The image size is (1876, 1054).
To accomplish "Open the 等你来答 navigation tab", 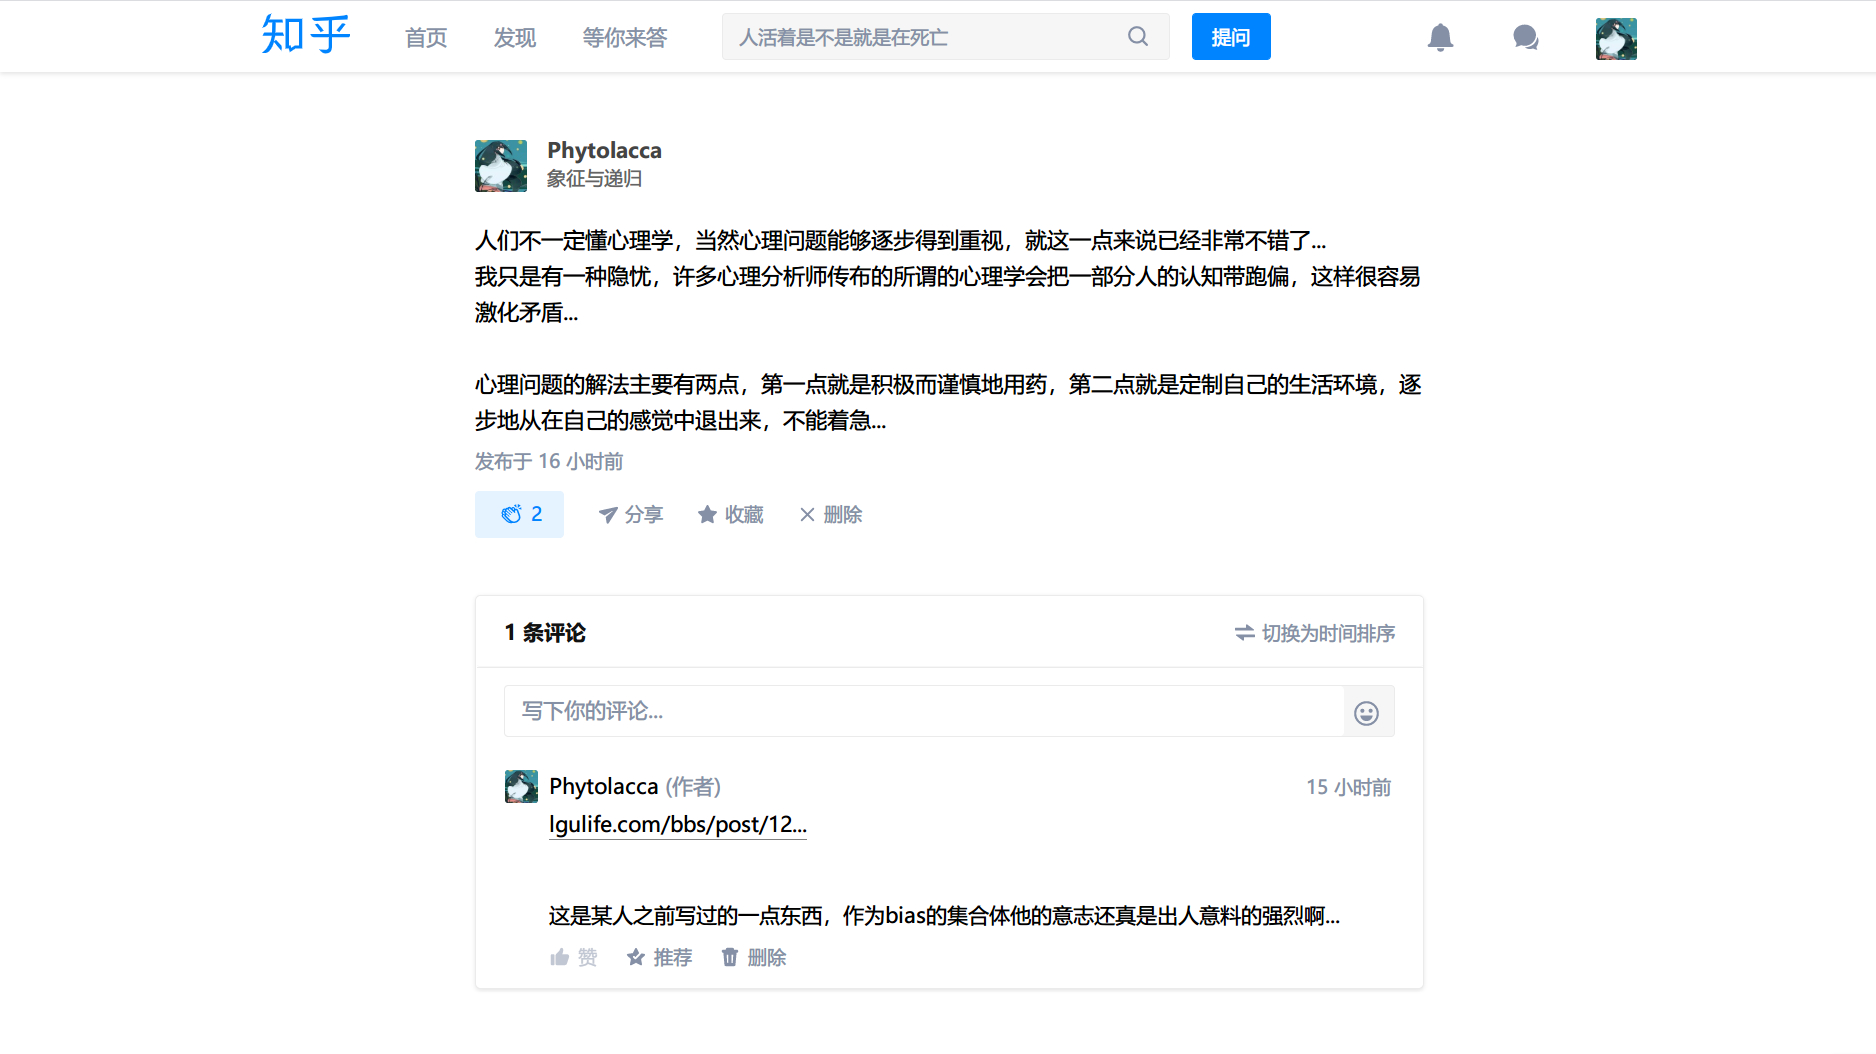I will pyautogui.click(x=625, y=38).
